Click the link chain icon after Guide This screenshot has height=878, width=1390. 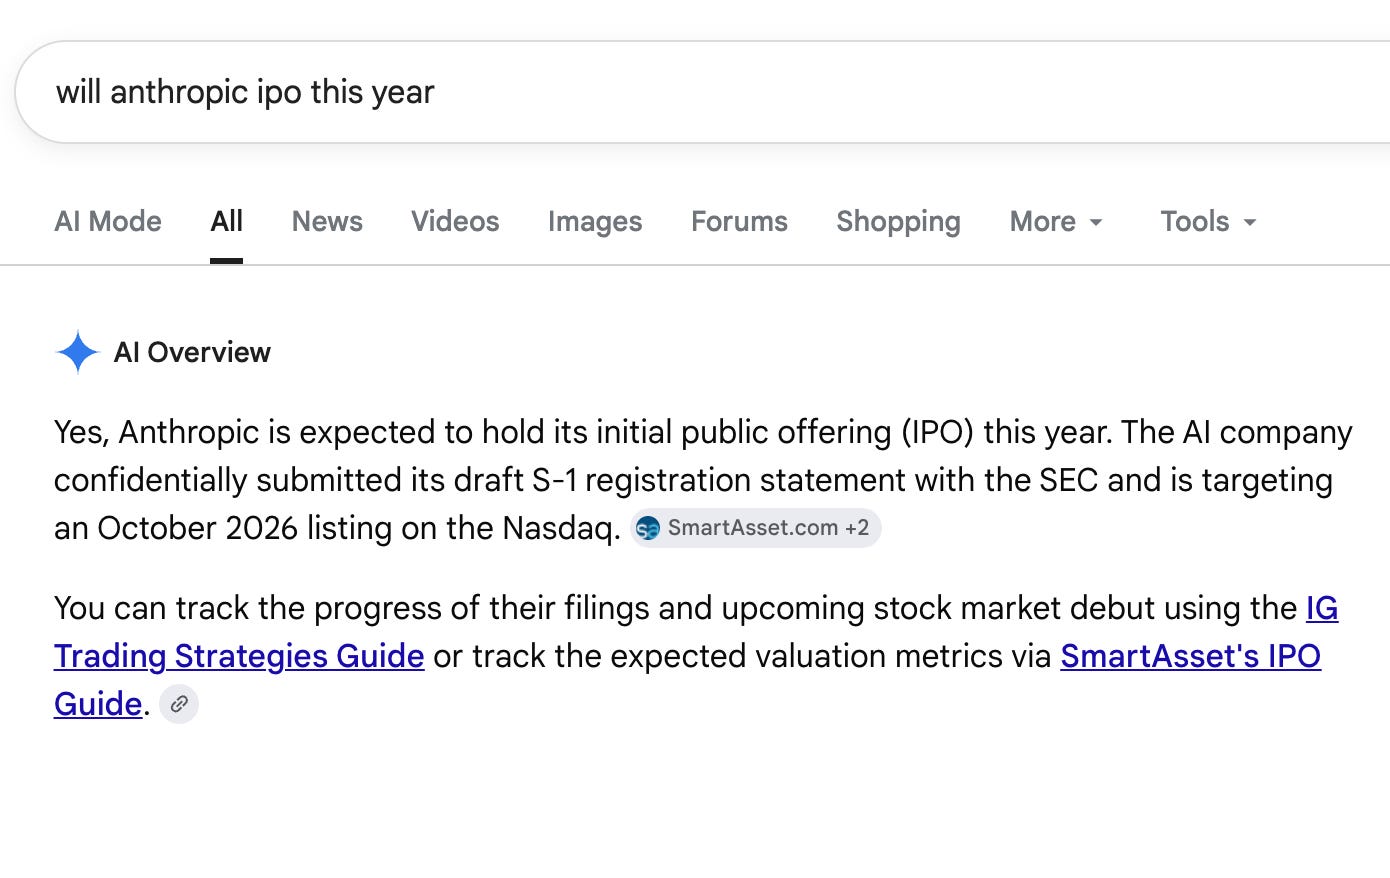click(x=179, y=704)
